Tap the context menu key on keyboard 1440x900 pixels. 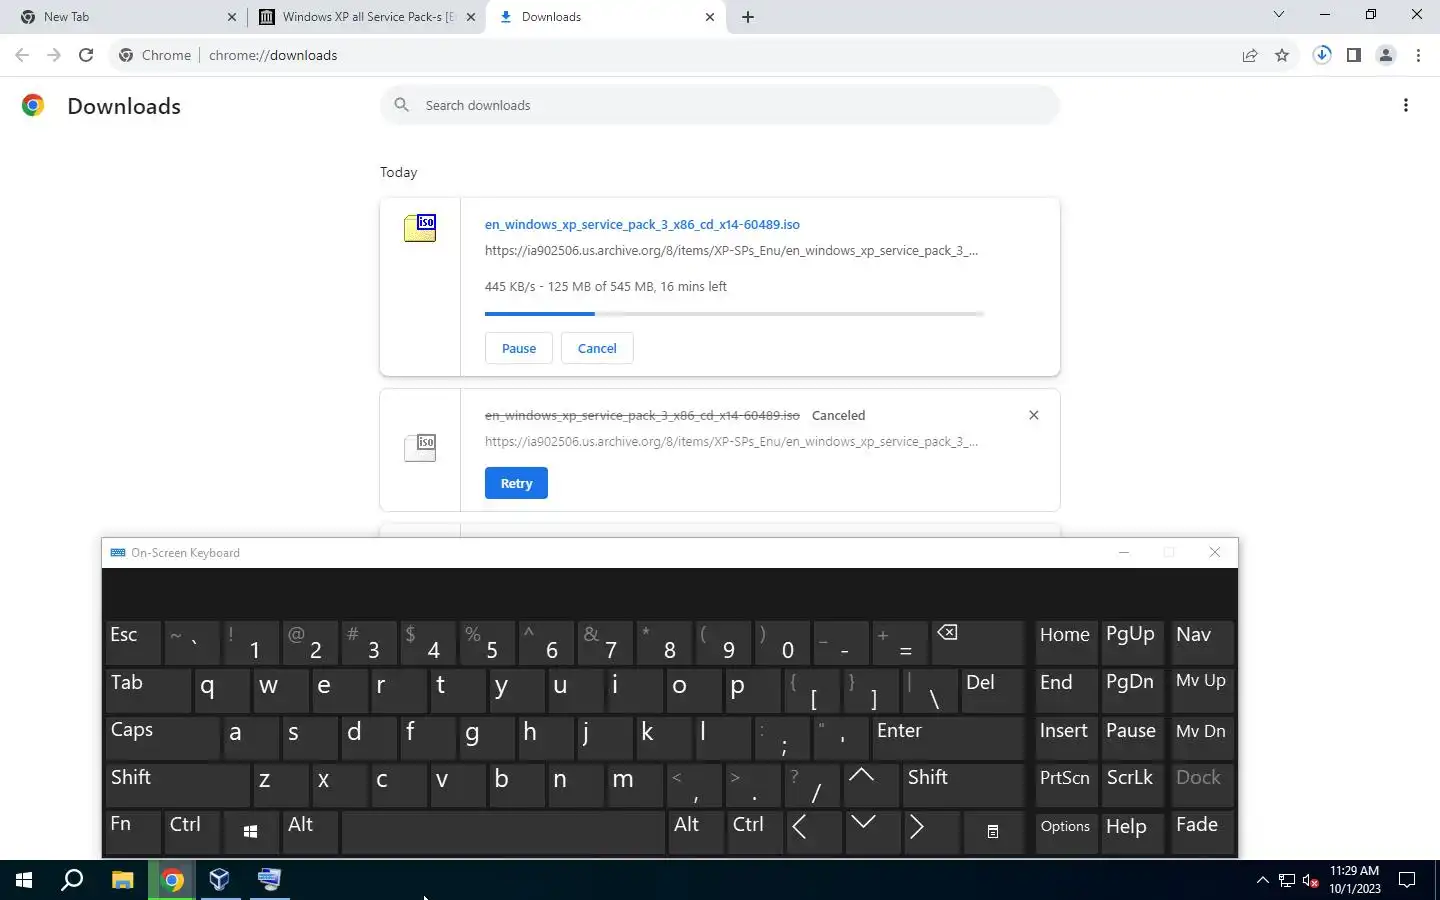(993, 832)
